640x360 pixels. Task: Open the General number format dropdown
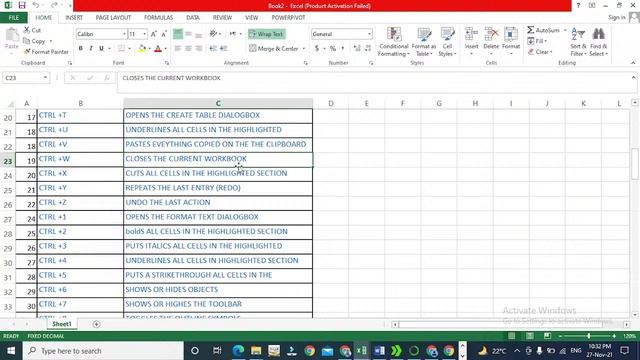pyautogui.click(x=369, y=34)
